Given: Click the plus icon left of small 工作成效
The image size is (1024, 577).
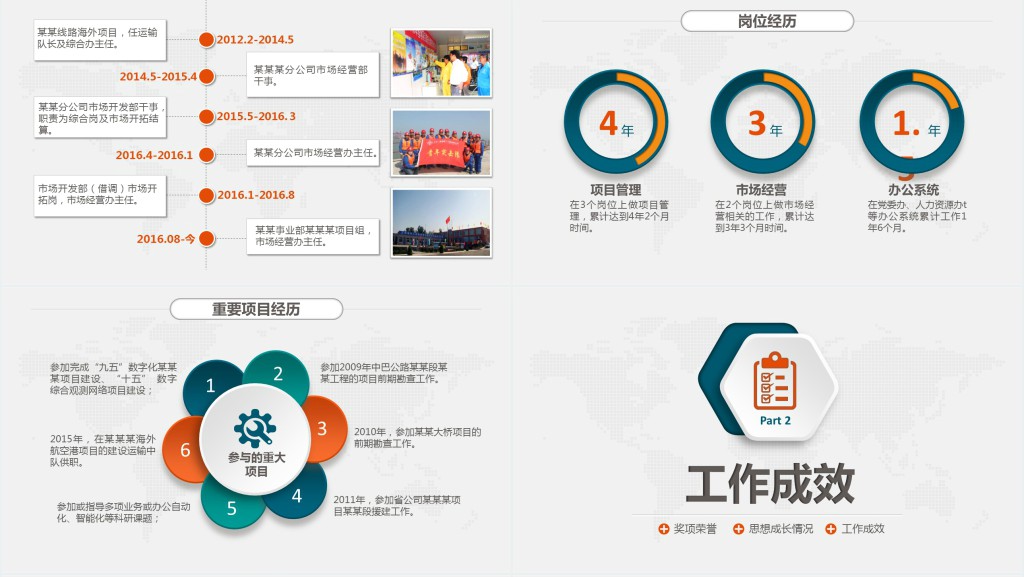Looking at the screenshot, I should pyautogui.click(x=831, y=529).
